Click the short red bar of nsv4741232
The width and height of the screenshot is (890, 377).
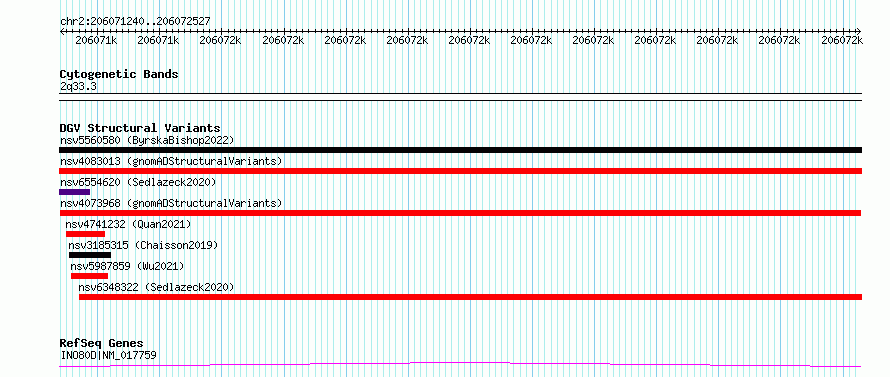coord(85,234)
